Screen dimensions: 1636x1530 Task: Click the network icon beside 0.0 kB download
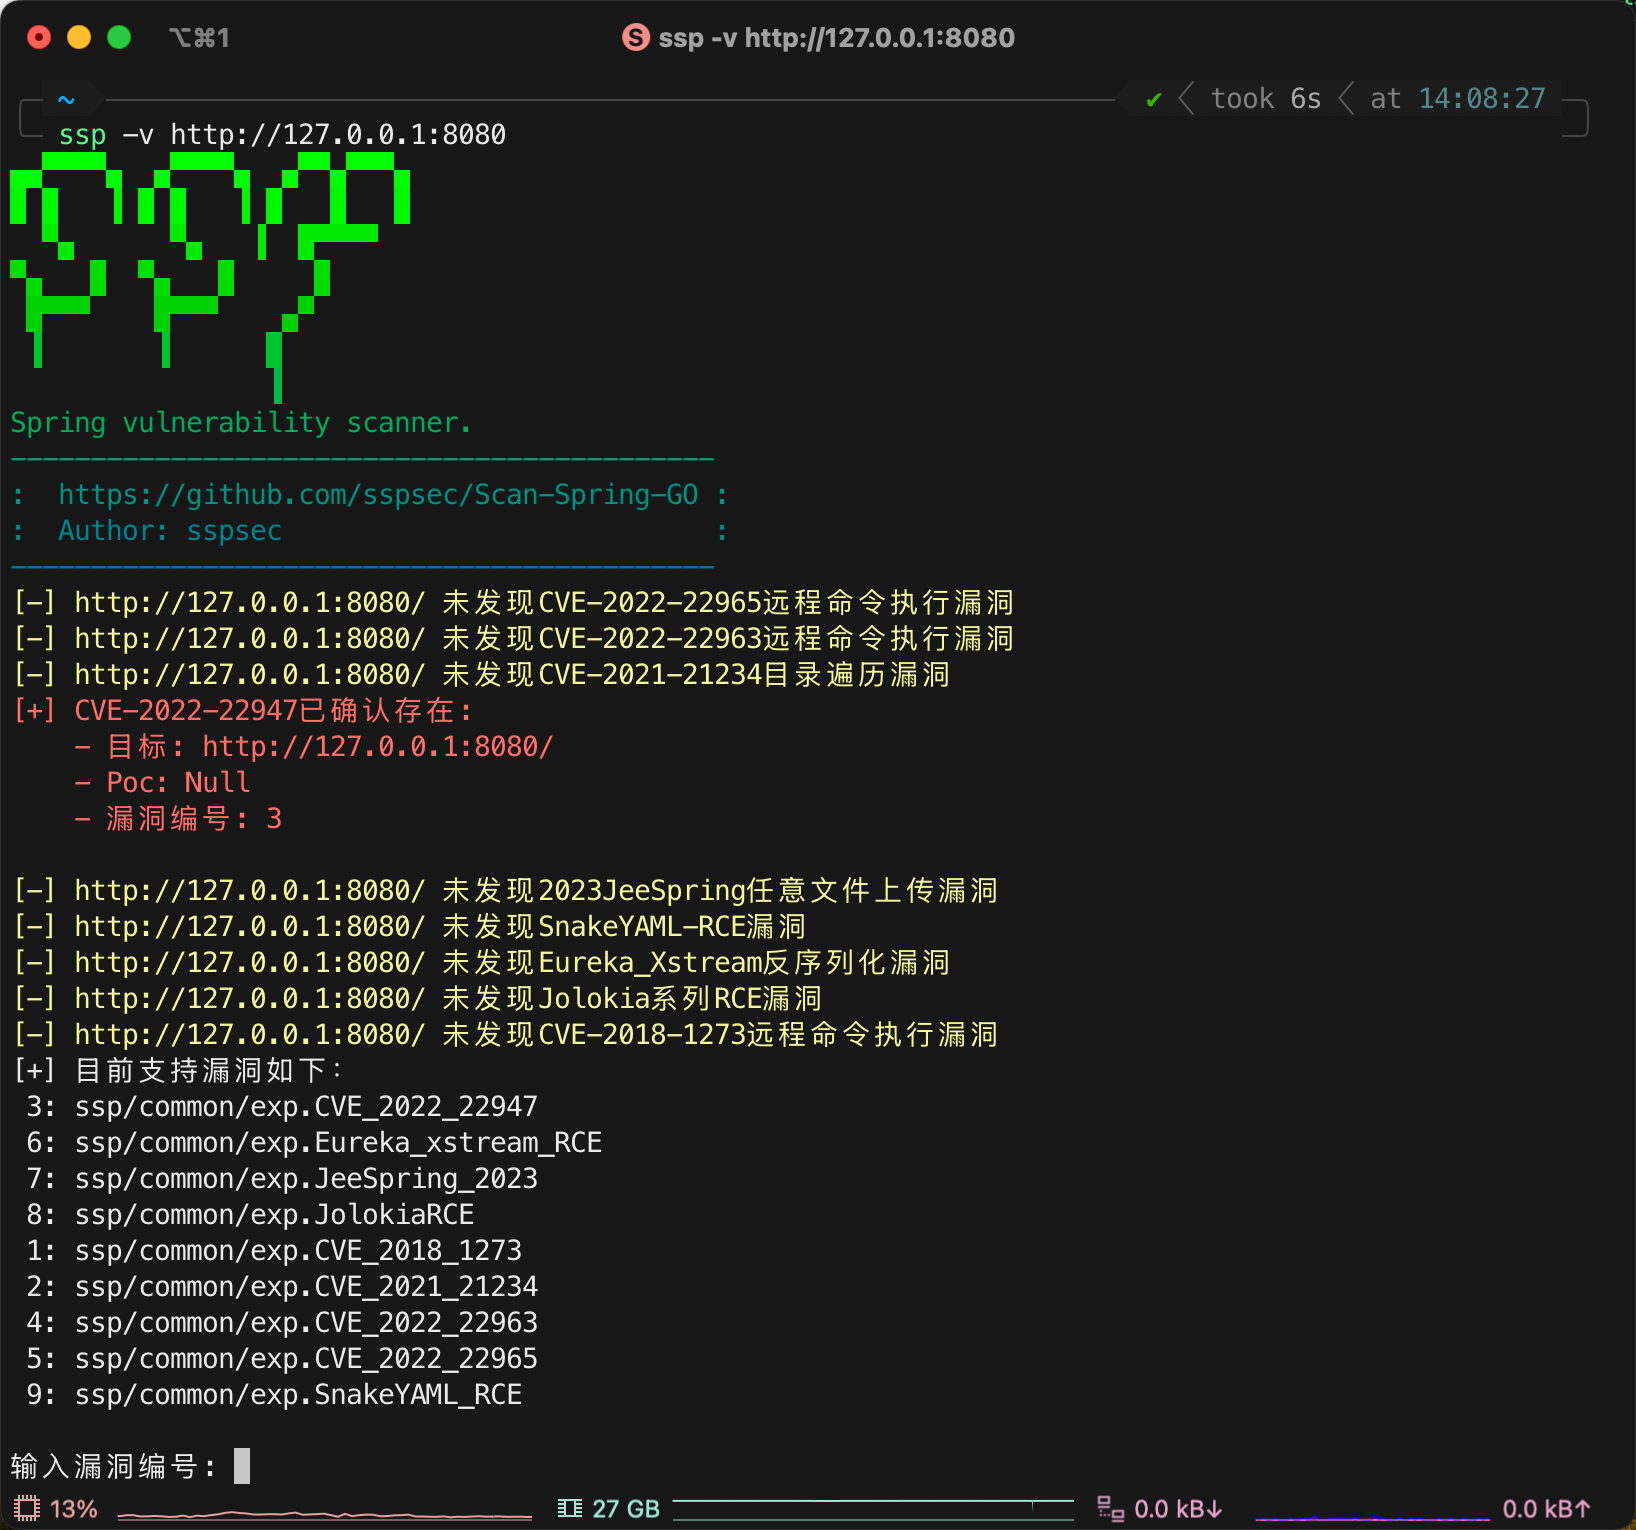click(1110, 1508)
